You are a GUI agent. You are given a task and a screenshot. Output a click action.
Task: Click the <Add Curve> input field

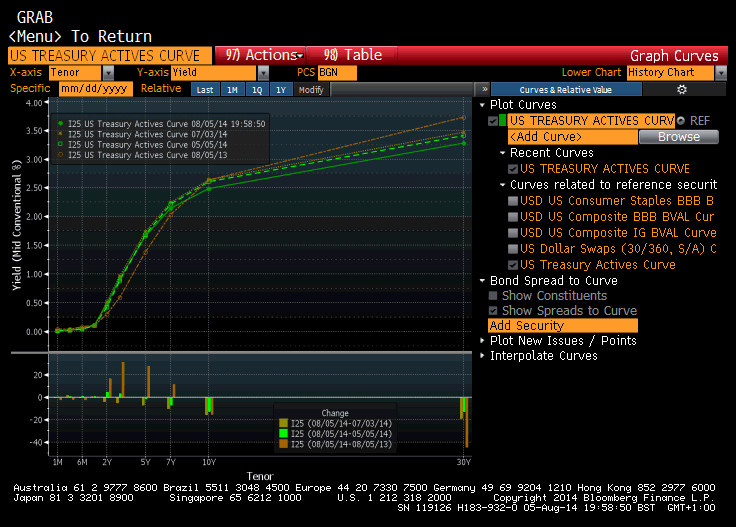[x=573, y=137]
